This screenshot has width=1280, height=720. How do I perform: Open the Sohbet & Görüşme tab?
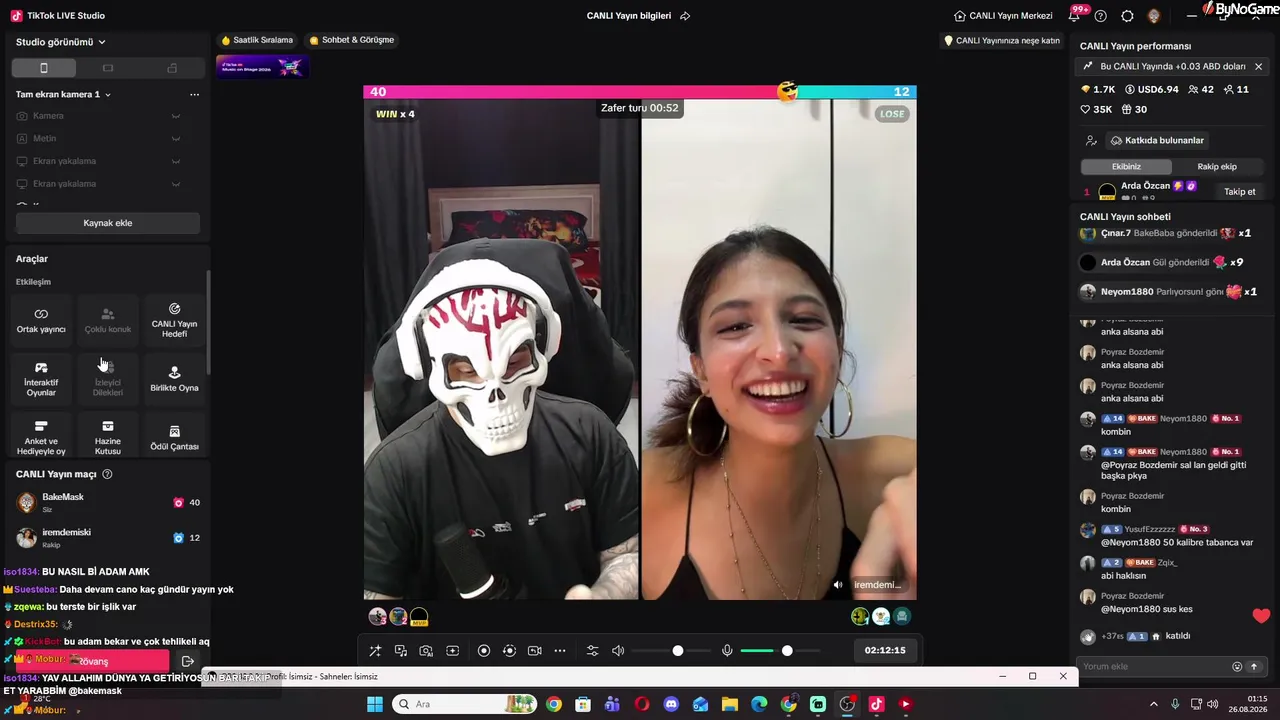352,40
